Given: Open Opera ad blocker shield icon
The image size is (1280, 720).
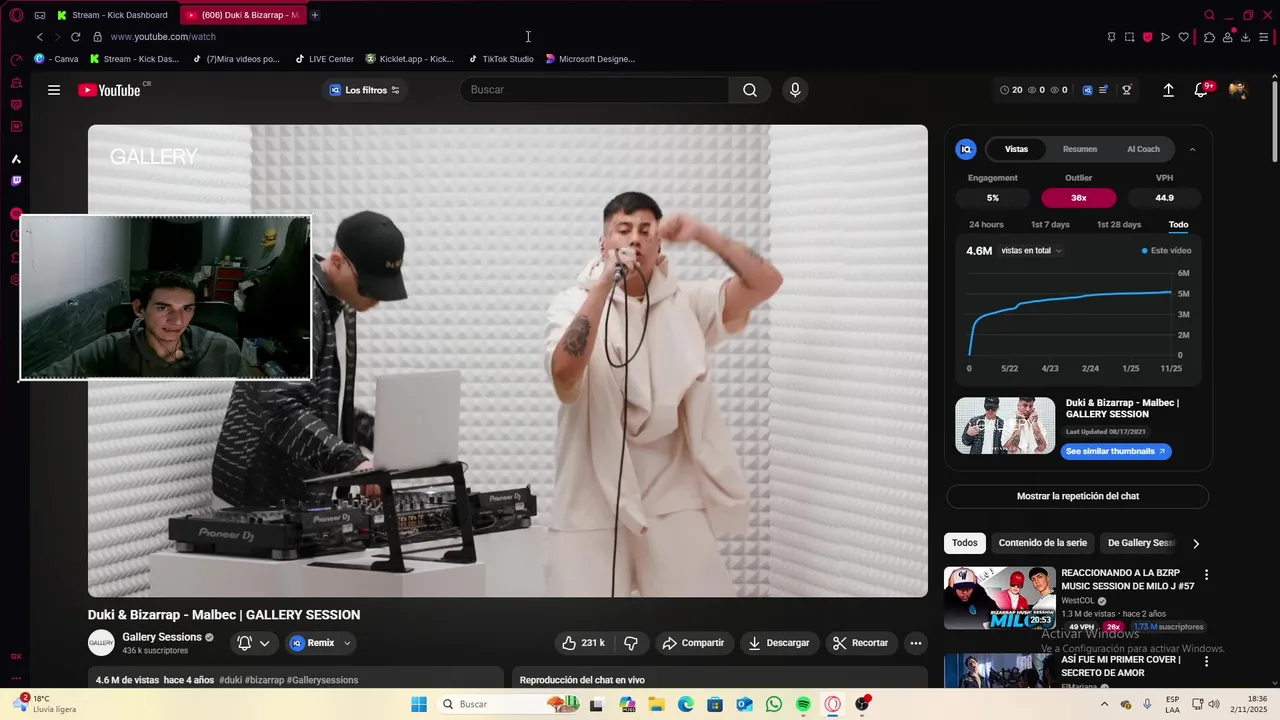Looking at the screenshot, I should 1148,37.
